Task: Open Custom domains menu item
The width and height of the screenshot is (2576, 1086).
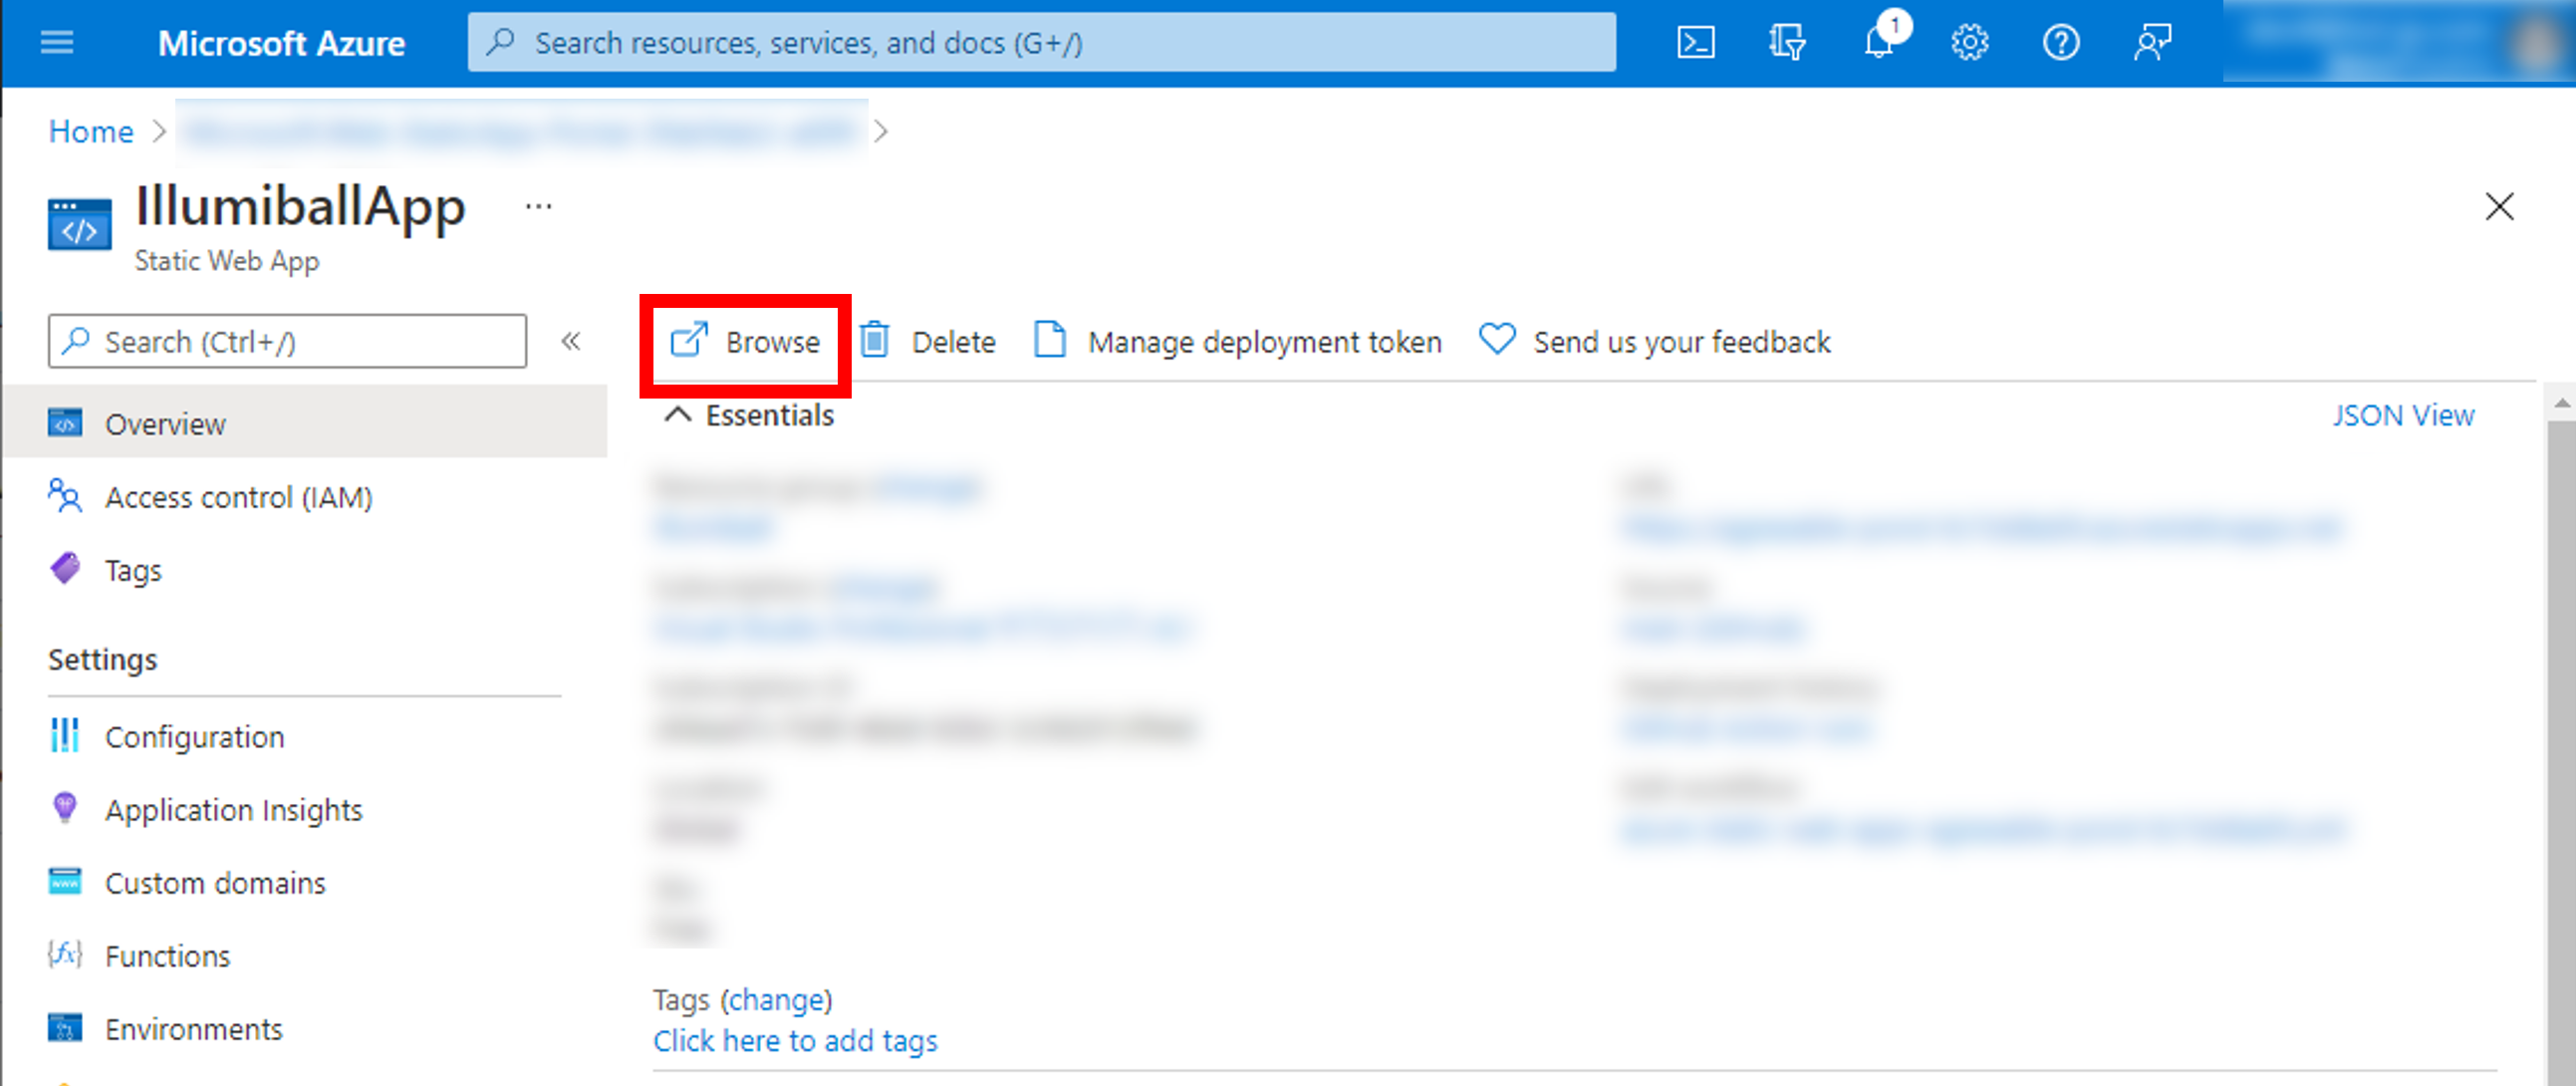Action: click(x=215, y=883)
